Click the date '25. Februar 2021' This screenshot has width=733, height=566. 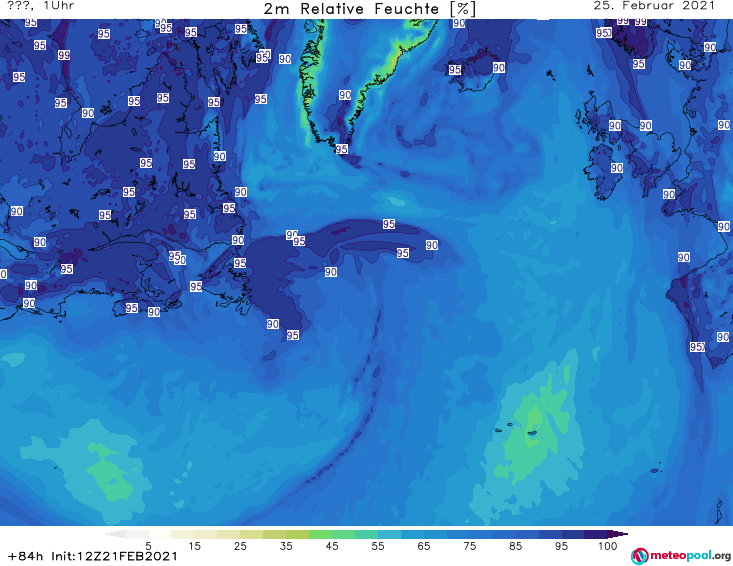(x=654, y=6)
